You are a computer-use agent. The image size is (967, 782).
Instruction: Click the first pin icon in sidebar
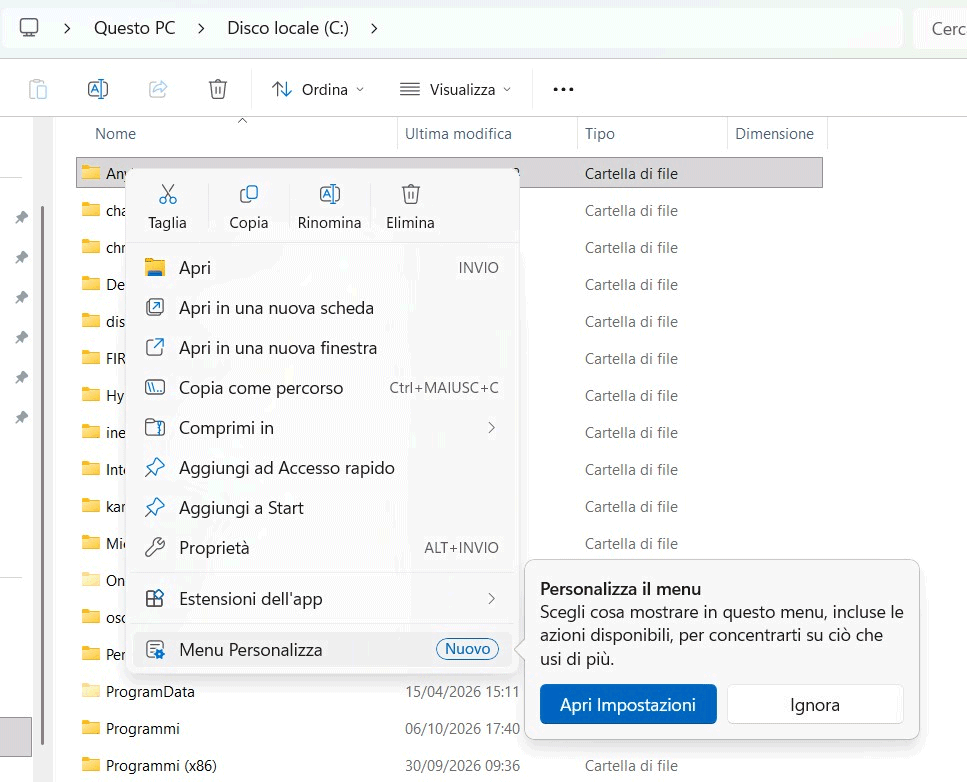[x=22, y=216]
